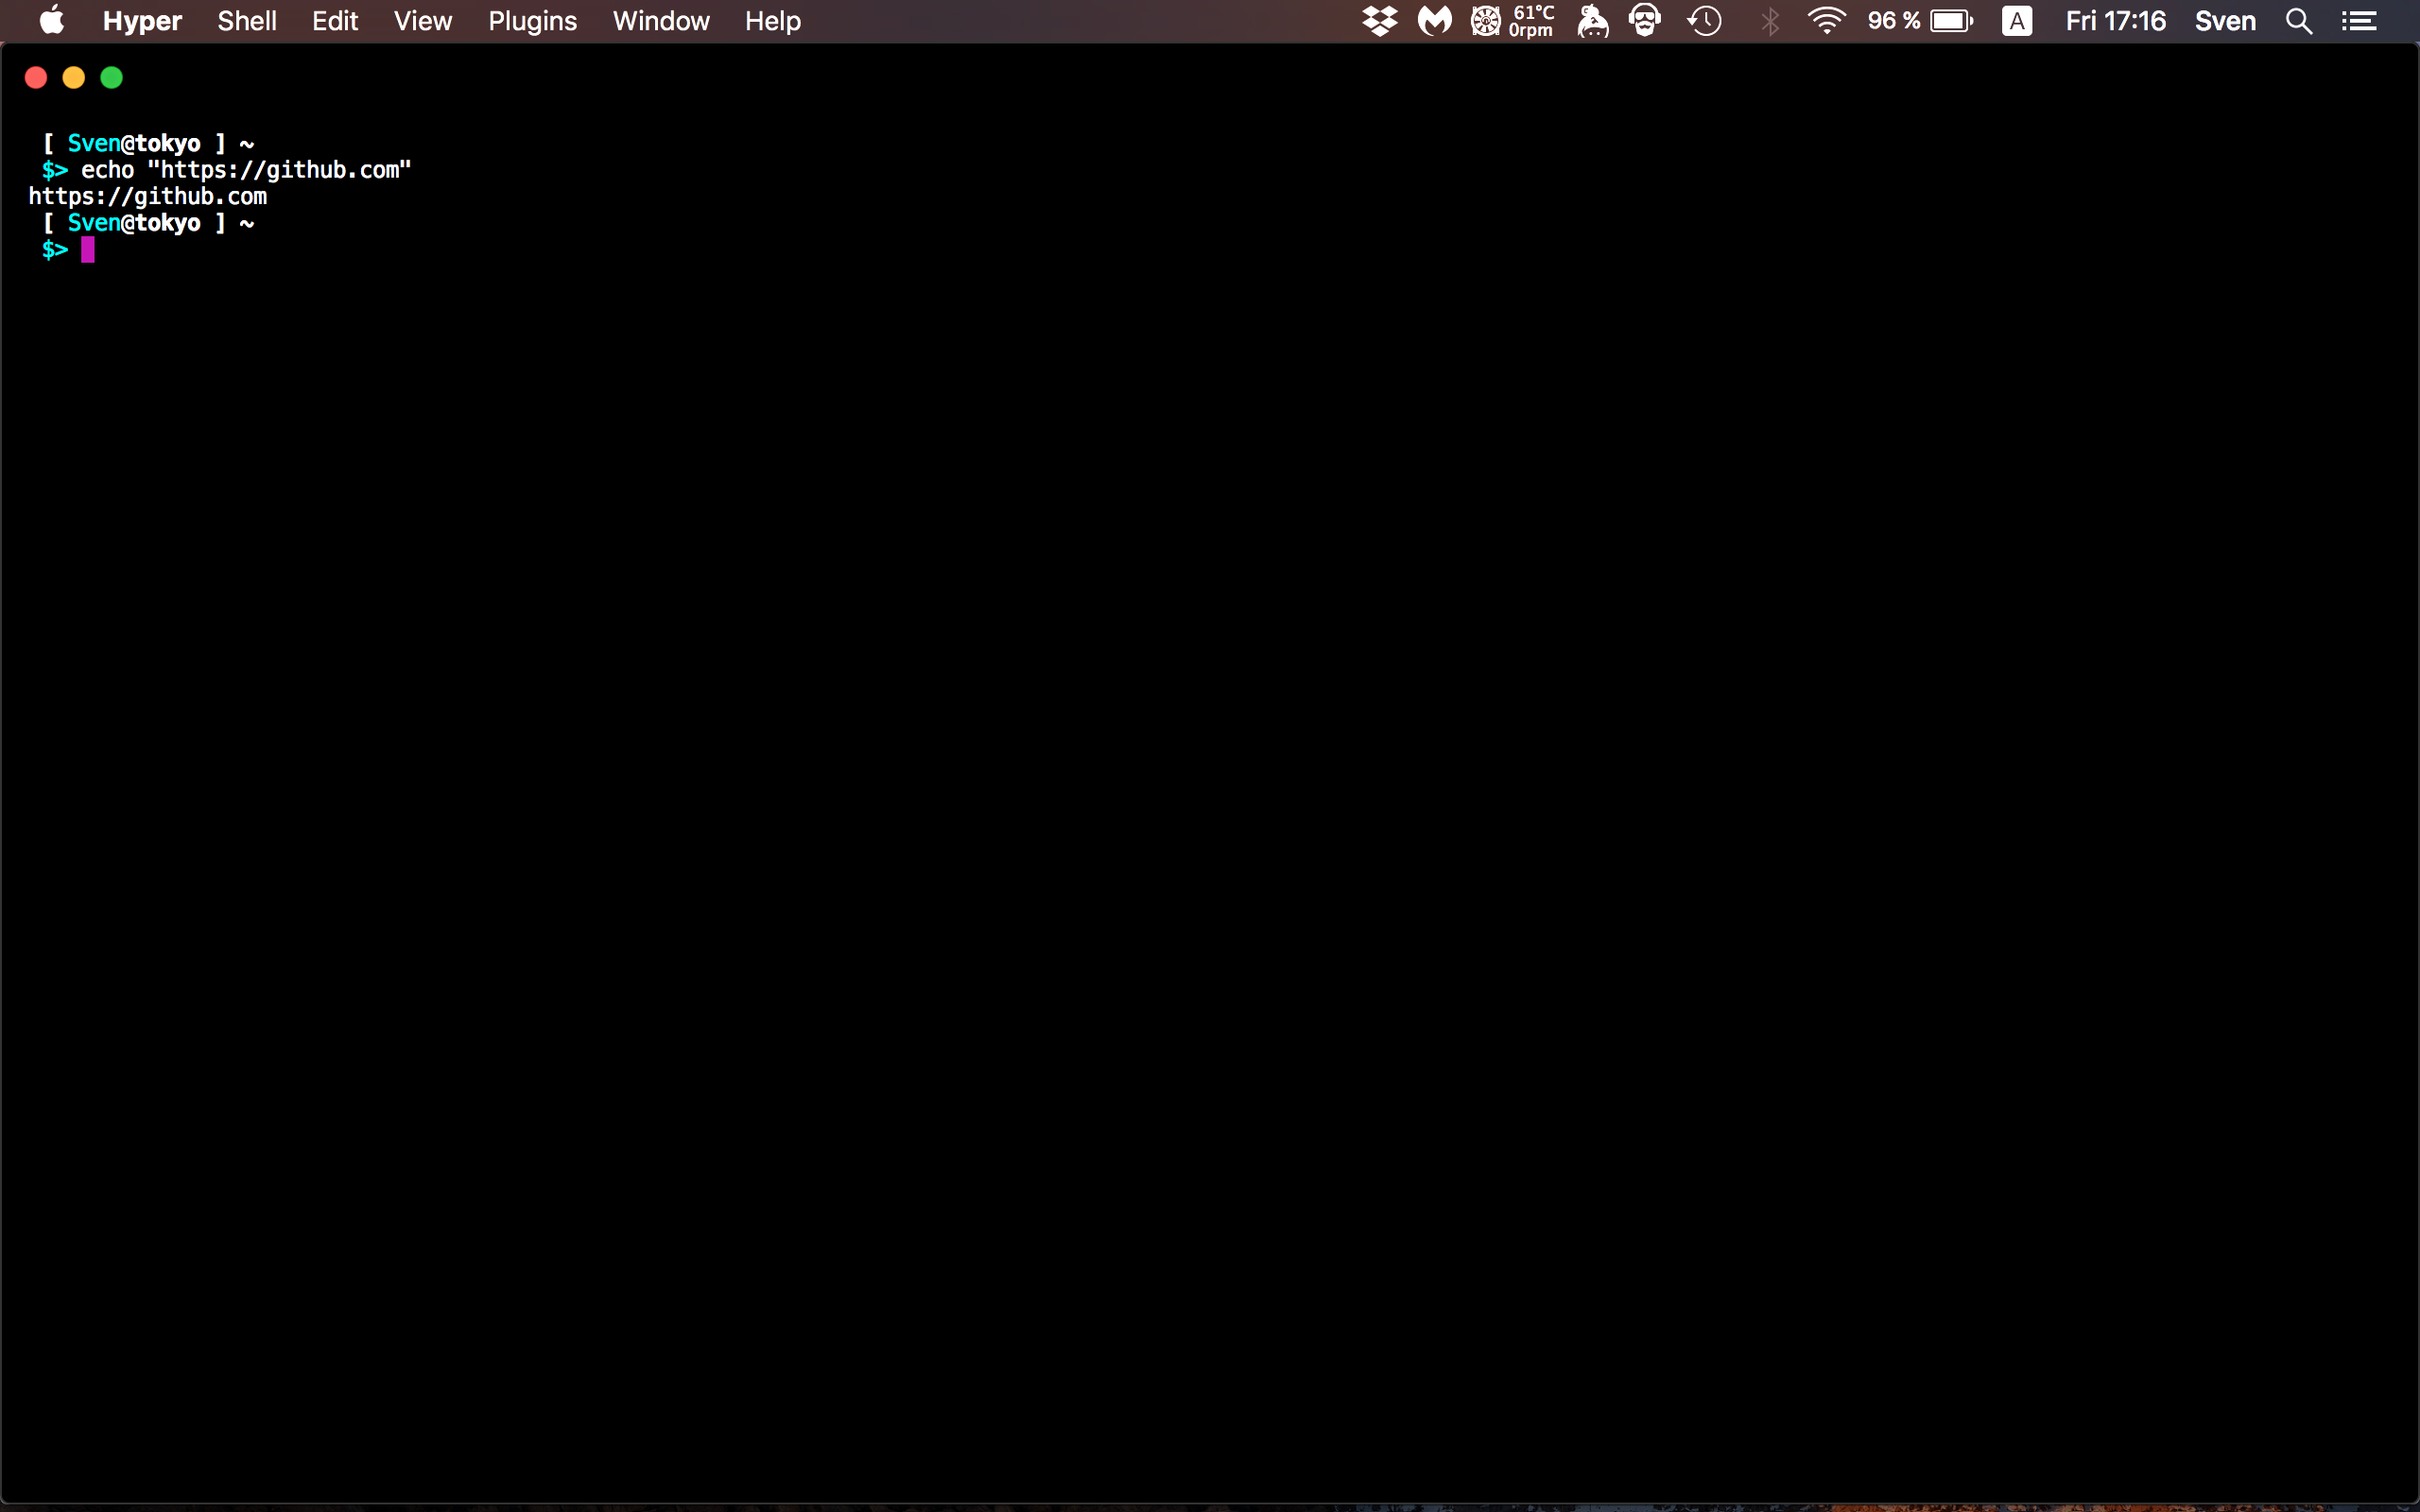Open the user switching menu labeled Sven
This screenshot has width=2420, height=1512.
tap(2227, 20)
